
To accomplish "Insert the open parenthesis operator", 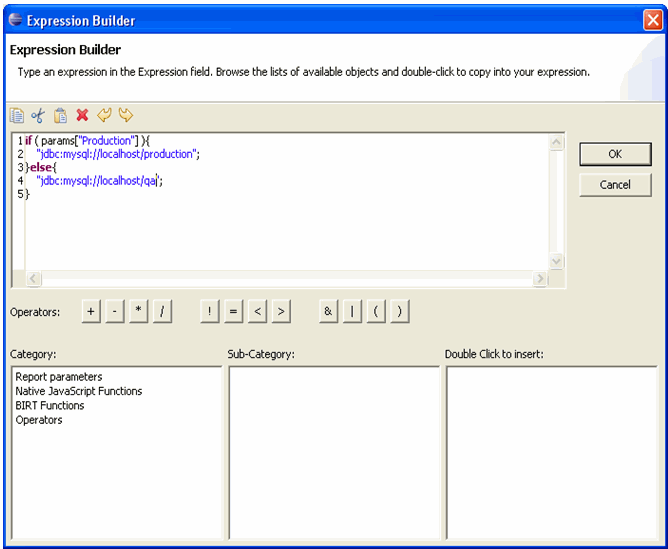I will click(x=376, y=311).
